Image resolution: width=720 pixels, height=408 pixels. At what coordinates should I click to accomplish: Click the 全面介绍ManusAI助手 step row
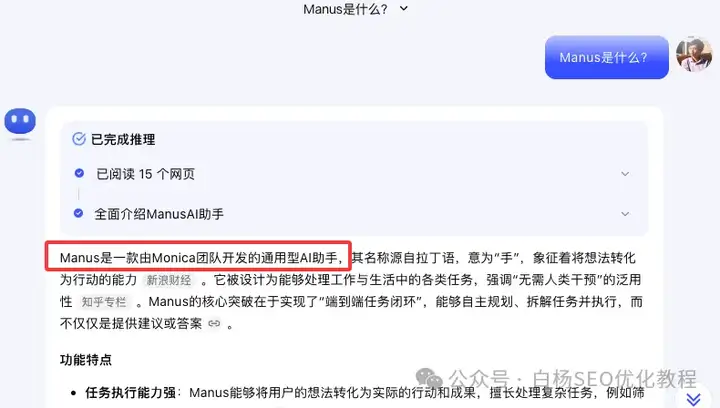click(354, 214)
